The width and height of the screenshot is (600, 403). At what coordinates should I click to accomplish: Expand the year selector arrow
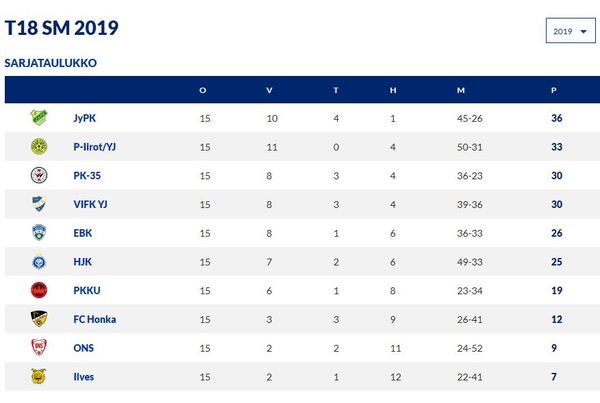click(x=584, y=31)
